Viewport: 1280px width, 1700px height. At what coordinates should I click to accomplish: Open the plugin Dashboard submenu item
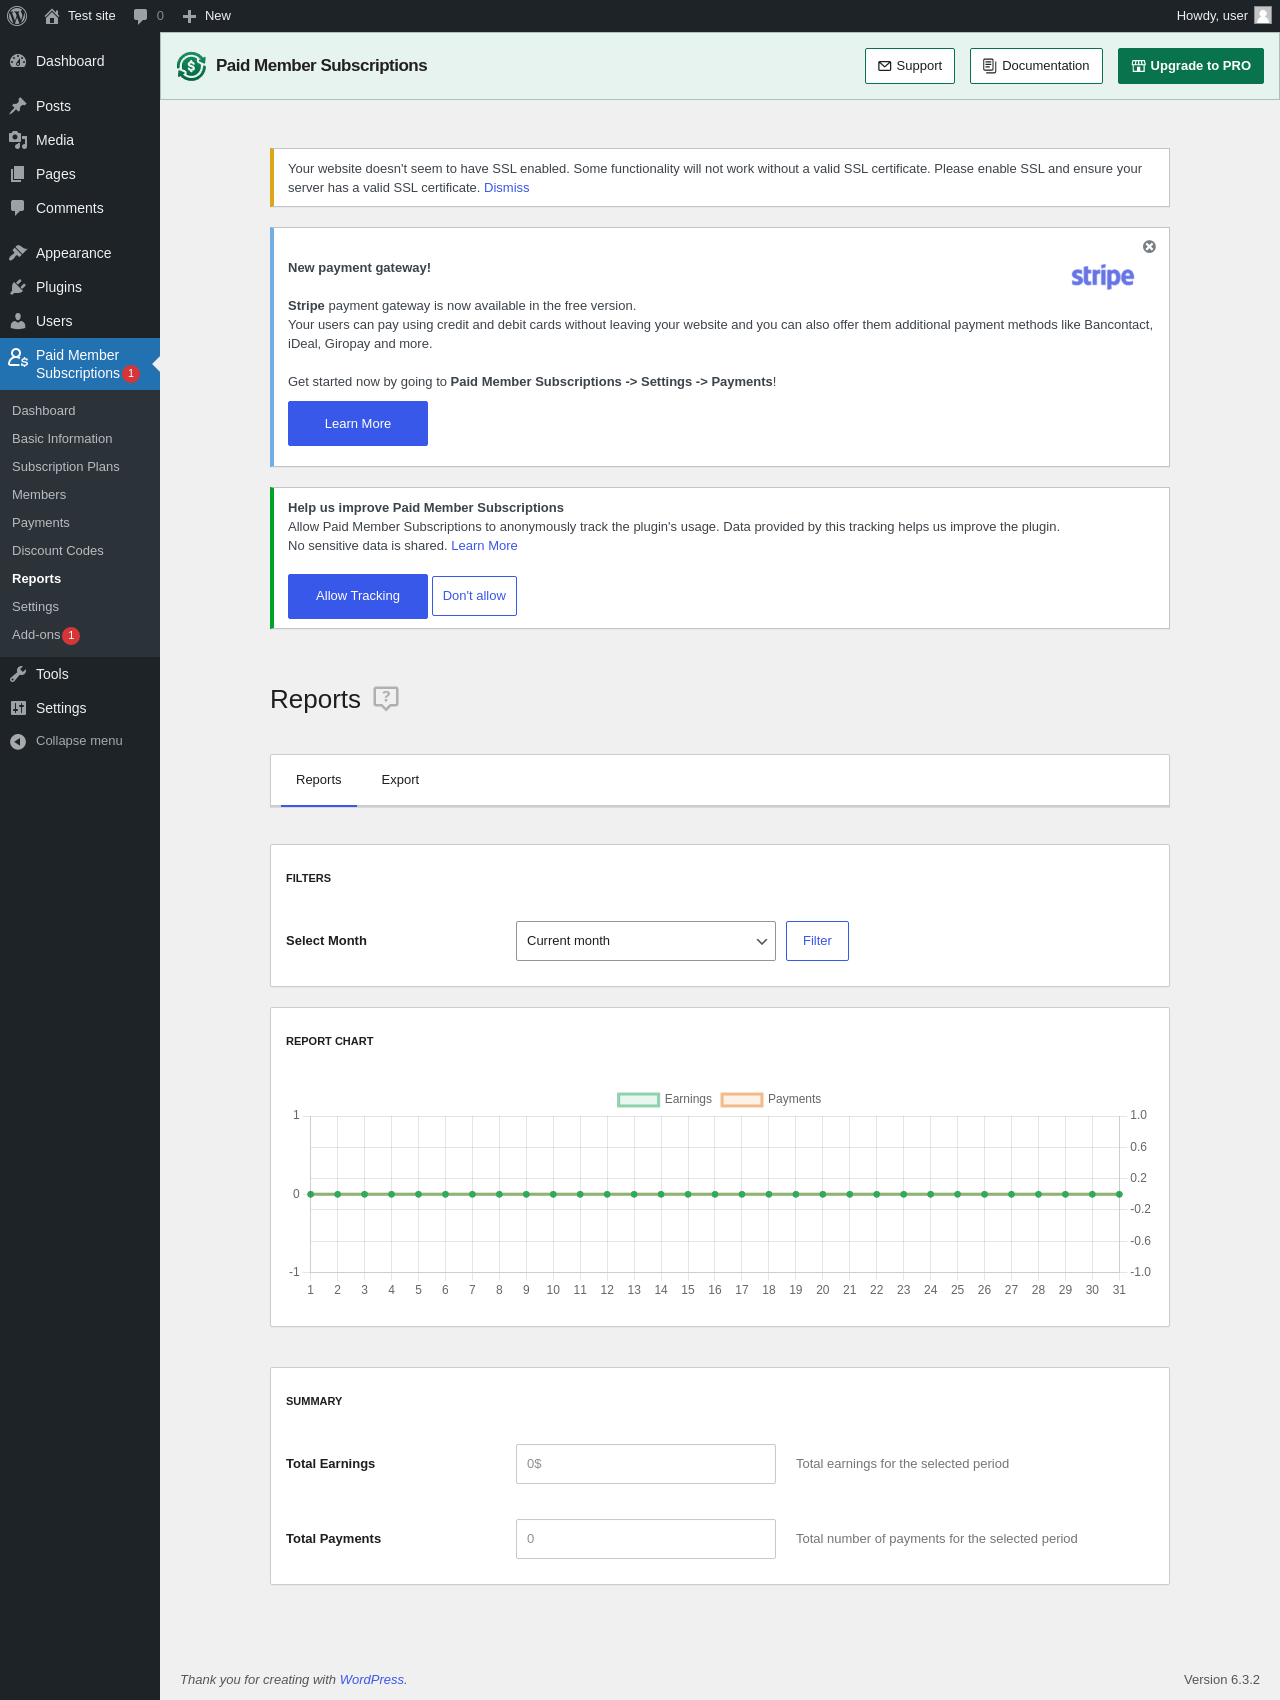click(44, 411)
